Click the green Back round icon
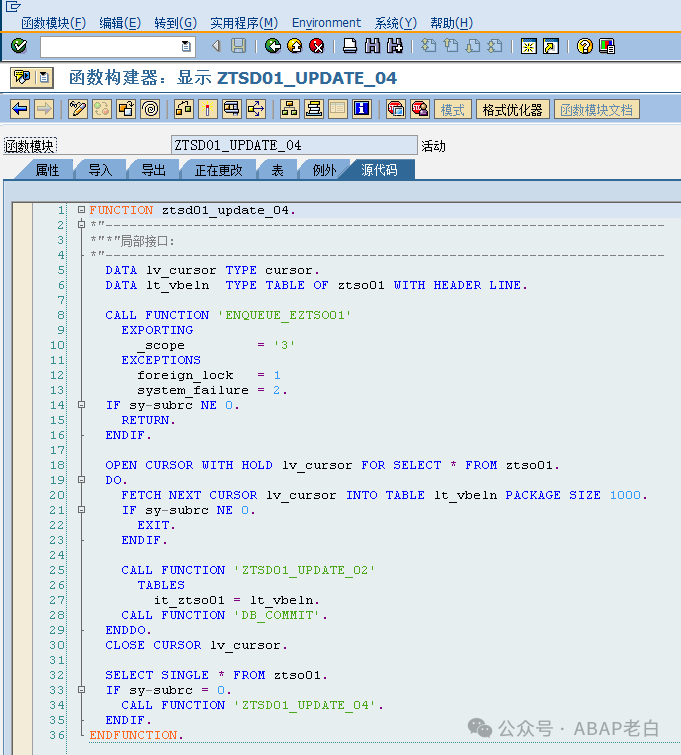Image resolution: width=681 pixels, height=755 pixels. pyautogui.click(x=273, y=46)
